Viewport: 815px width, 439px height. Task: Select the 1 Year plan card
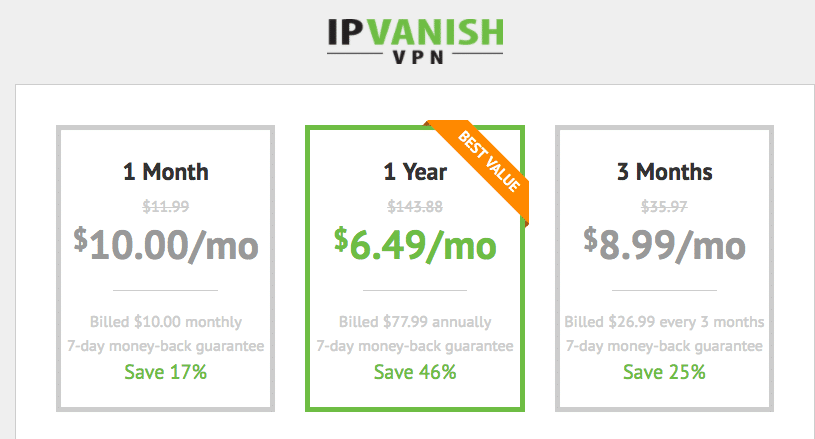pyautogui.click(x=415, y=268)
